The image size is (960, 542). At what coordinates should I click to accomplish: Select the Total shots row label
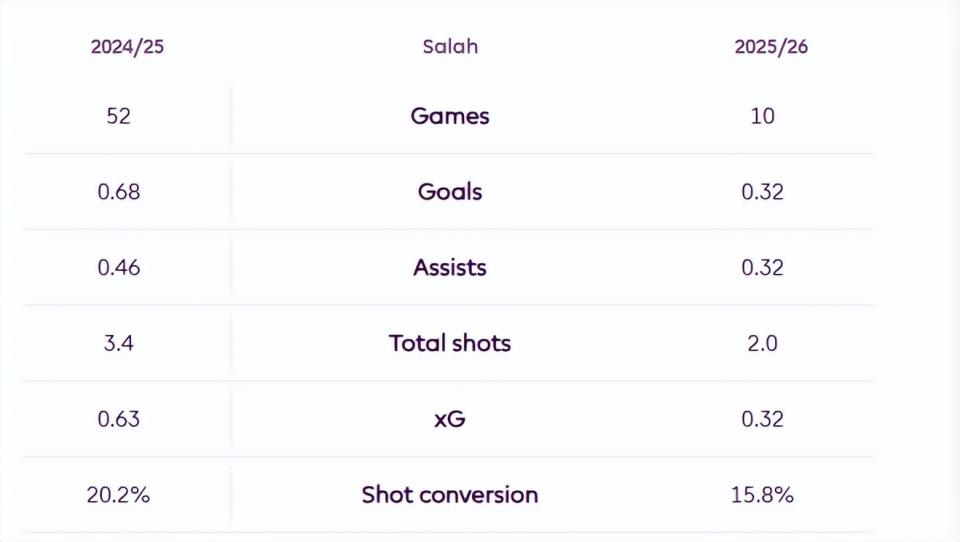(x=450, y=344)
